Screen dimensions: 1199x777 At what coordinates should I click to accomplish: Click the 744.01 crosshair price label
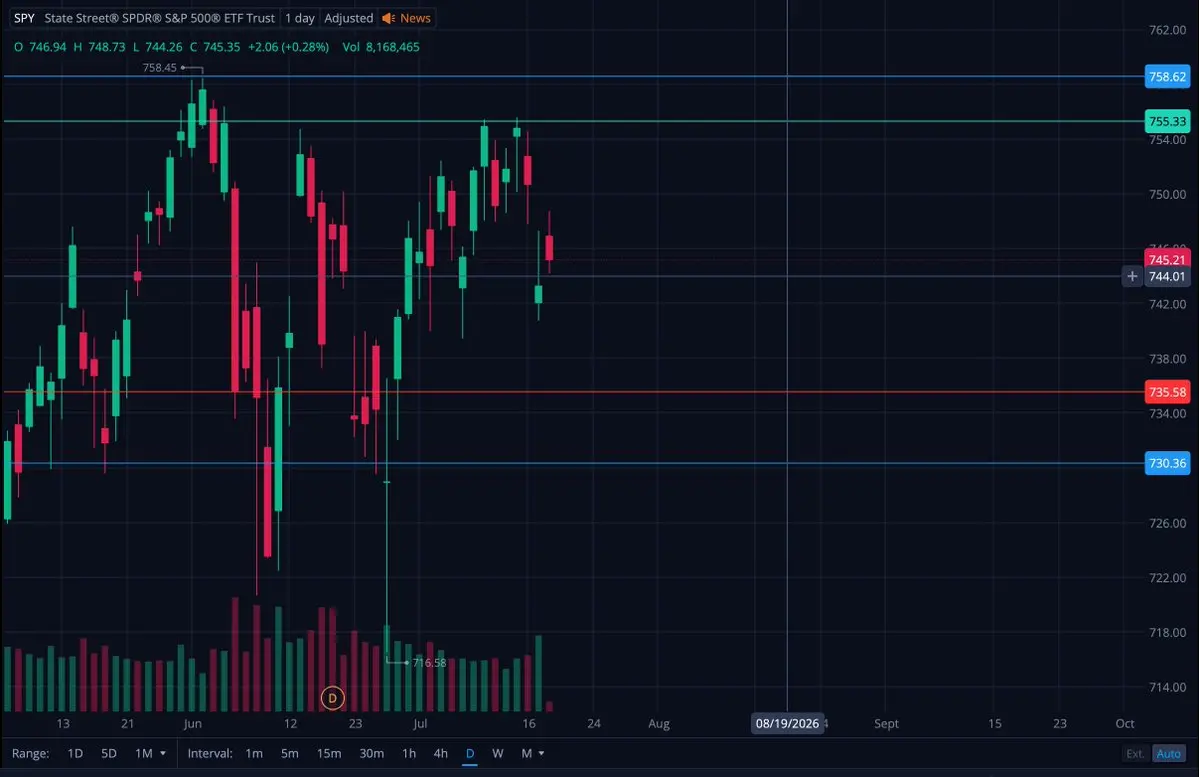(1167, 276)
